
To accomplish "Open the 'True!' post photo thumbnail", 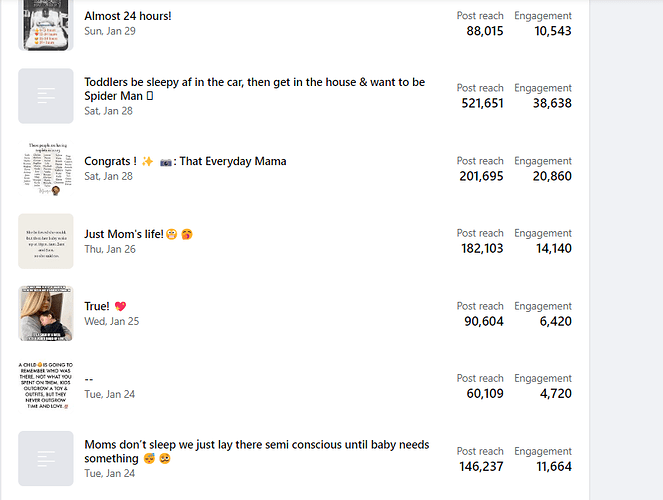I will pos(46,313).
